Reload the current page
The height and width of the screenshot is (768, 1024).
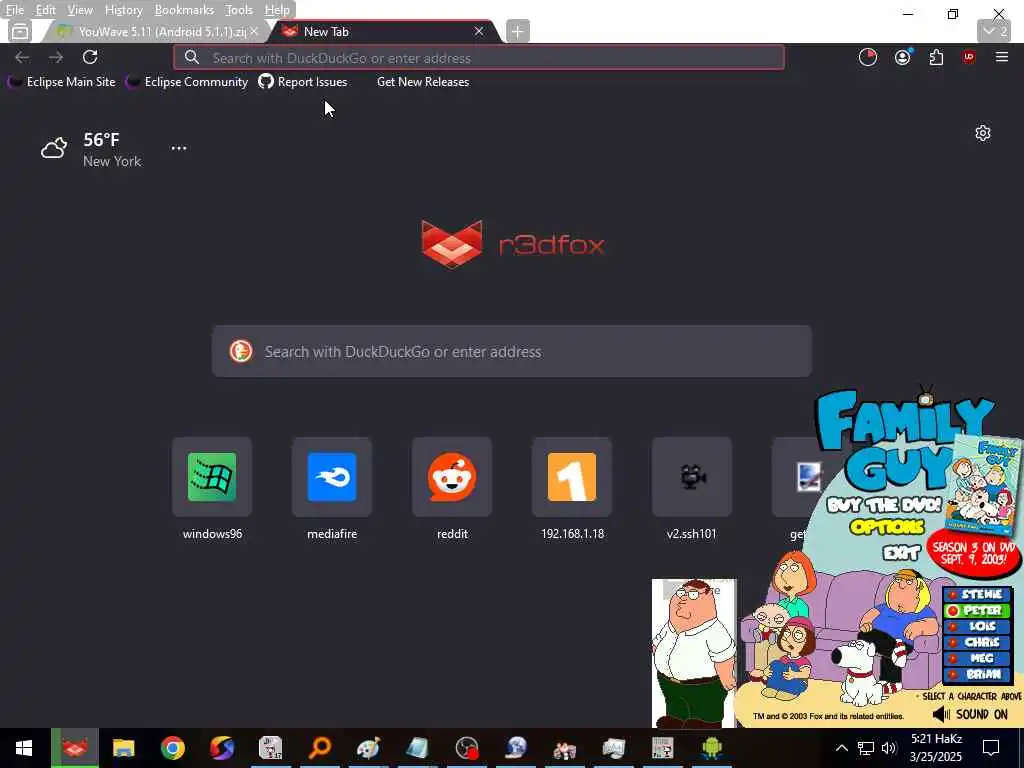click(x=90, y=57)
